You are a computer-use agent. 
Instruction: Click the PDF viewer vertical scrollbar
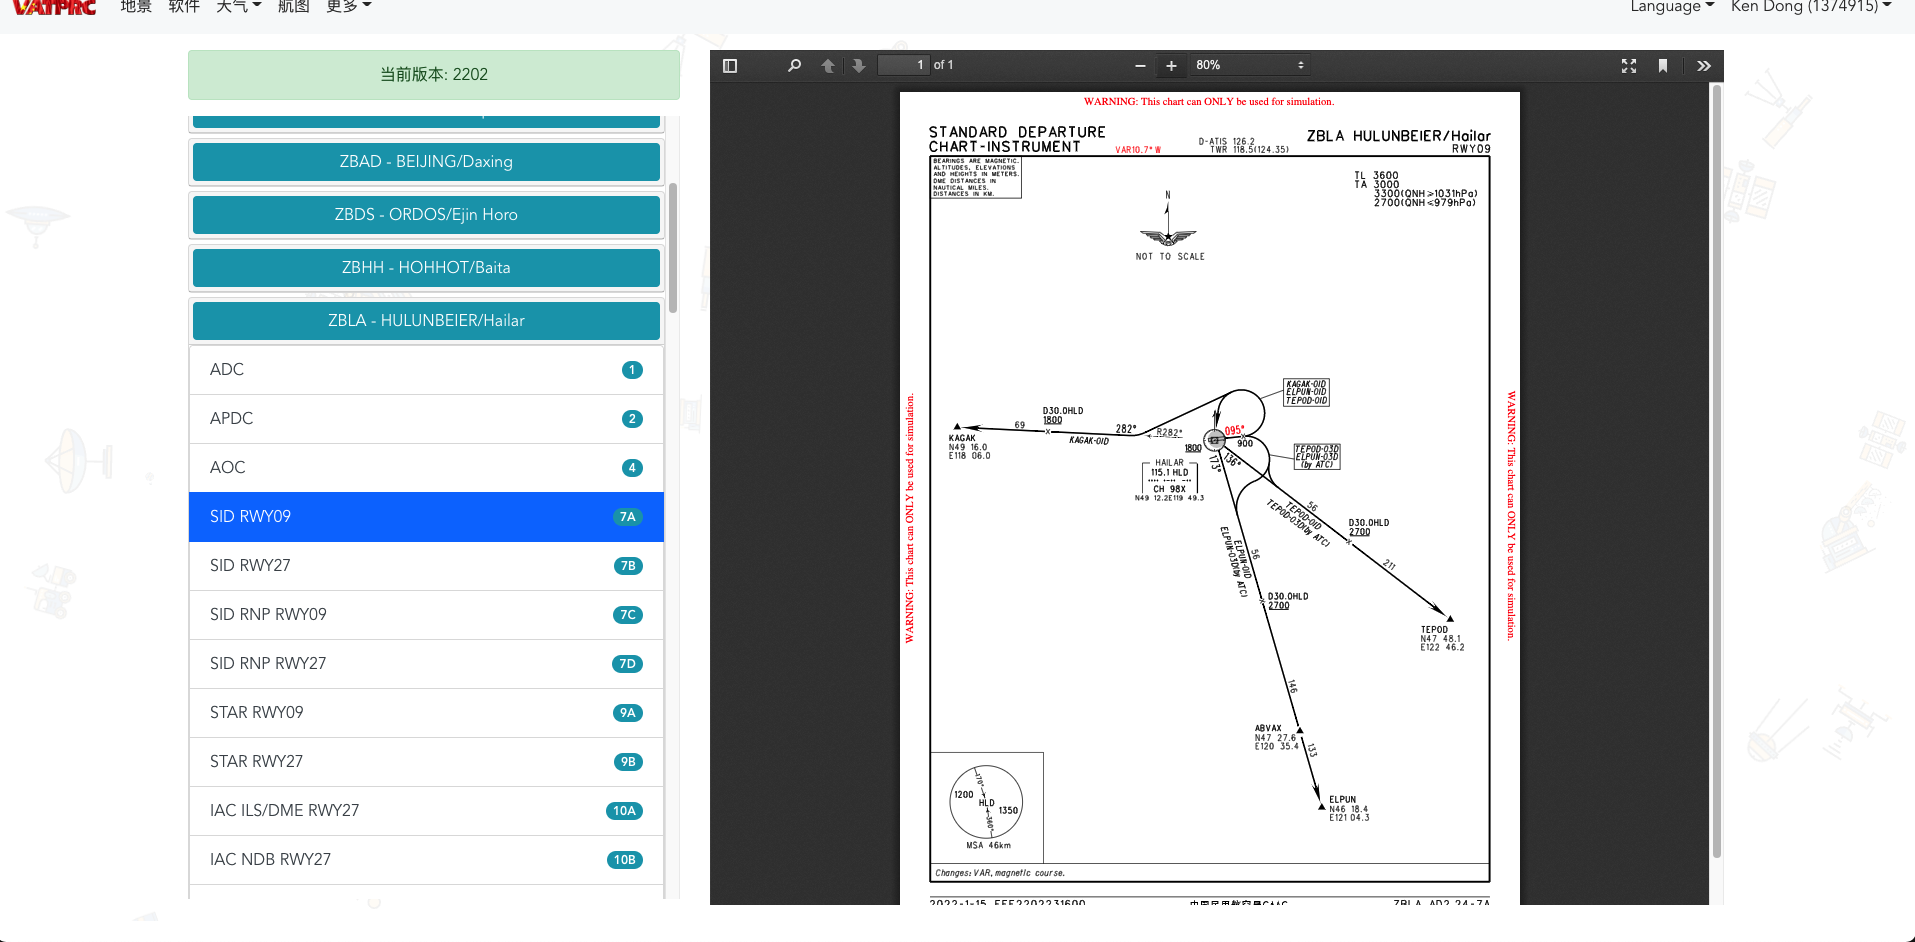tap(1717, 470)
